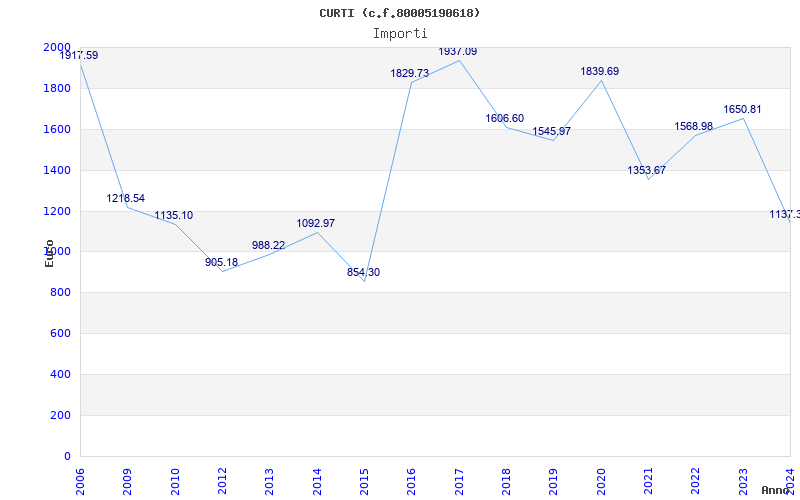
Task: Select data label 1937.09
Action: tap(458, 52)
